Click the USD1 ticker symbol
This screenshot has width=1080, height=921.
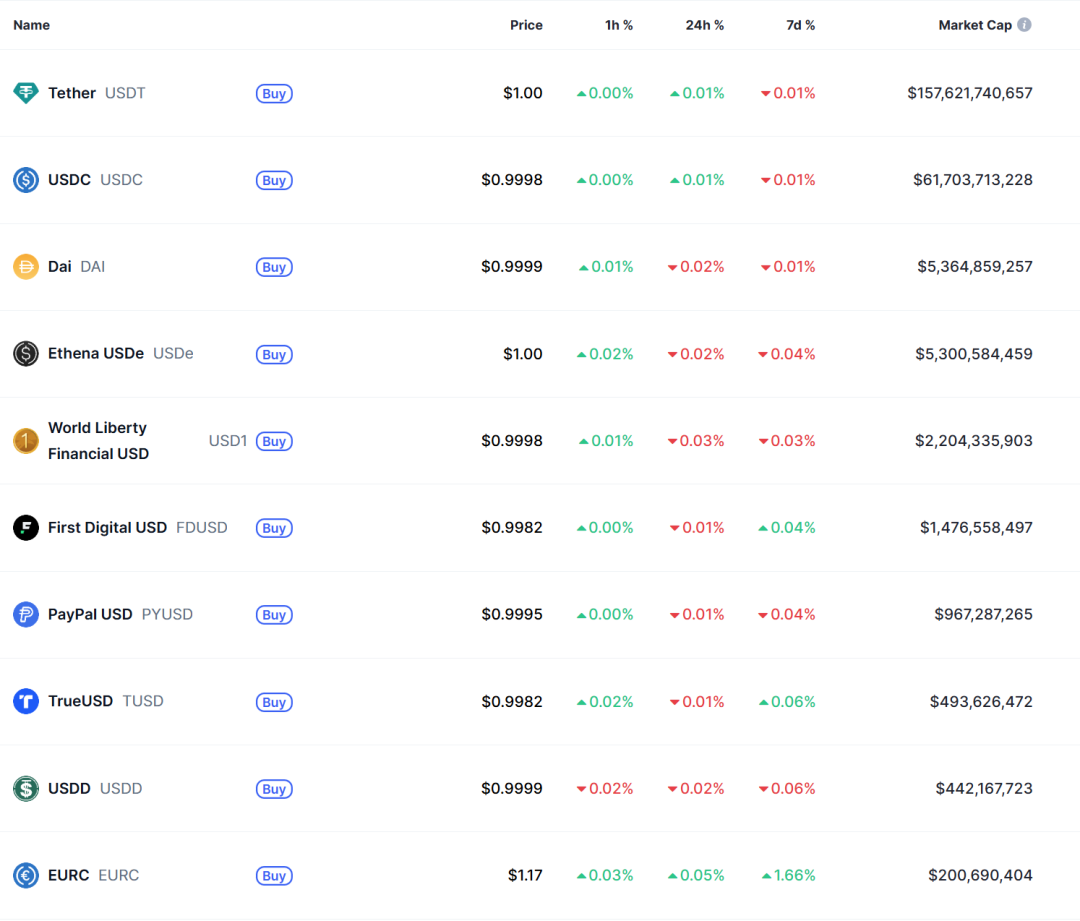point(228,441)
